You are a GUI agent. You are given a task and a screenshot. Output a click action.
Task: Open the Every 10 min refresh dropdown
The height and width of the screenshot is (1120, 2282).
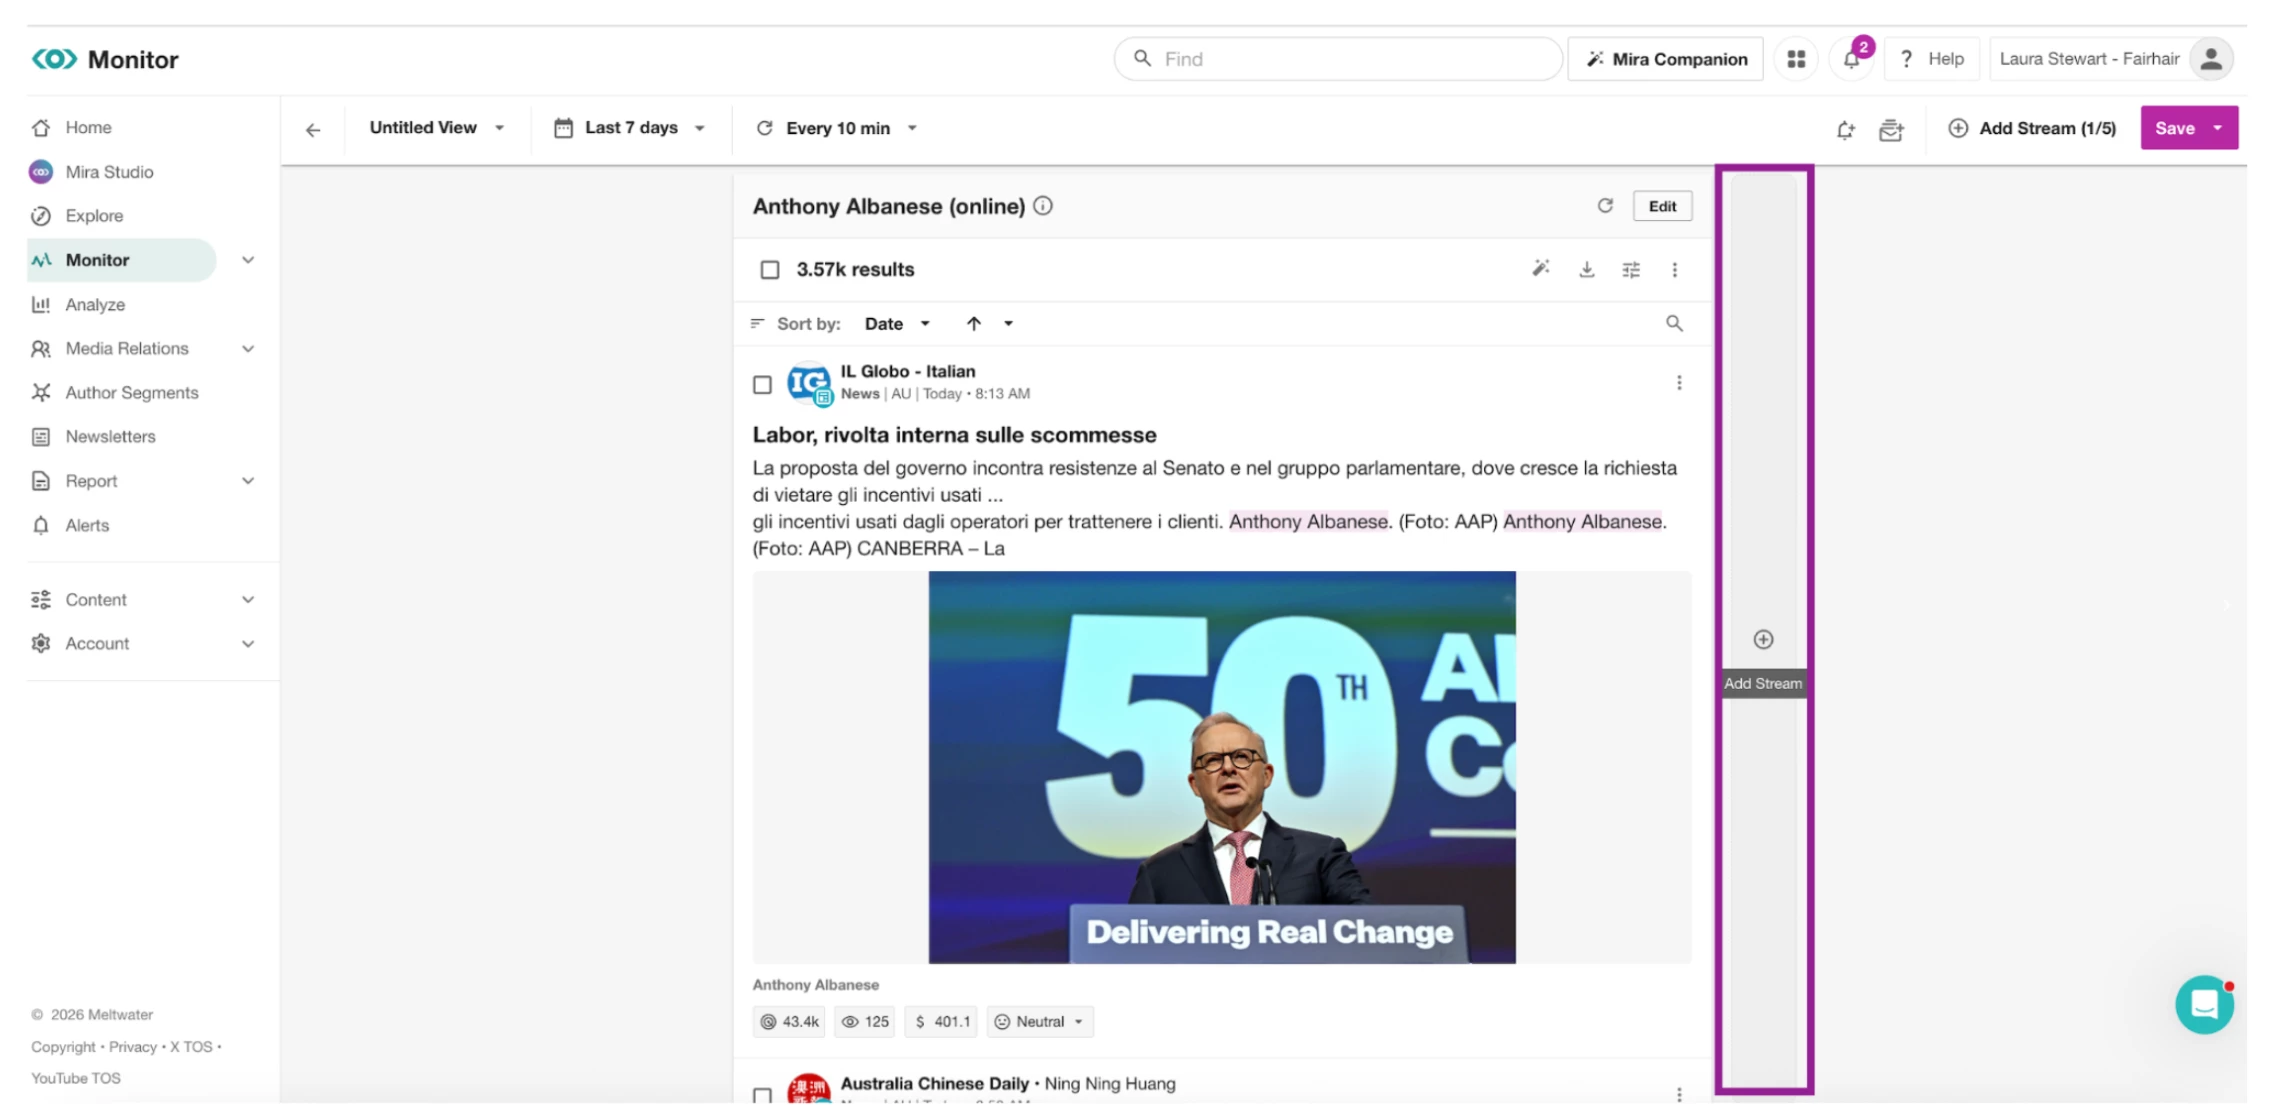[837, 128]
